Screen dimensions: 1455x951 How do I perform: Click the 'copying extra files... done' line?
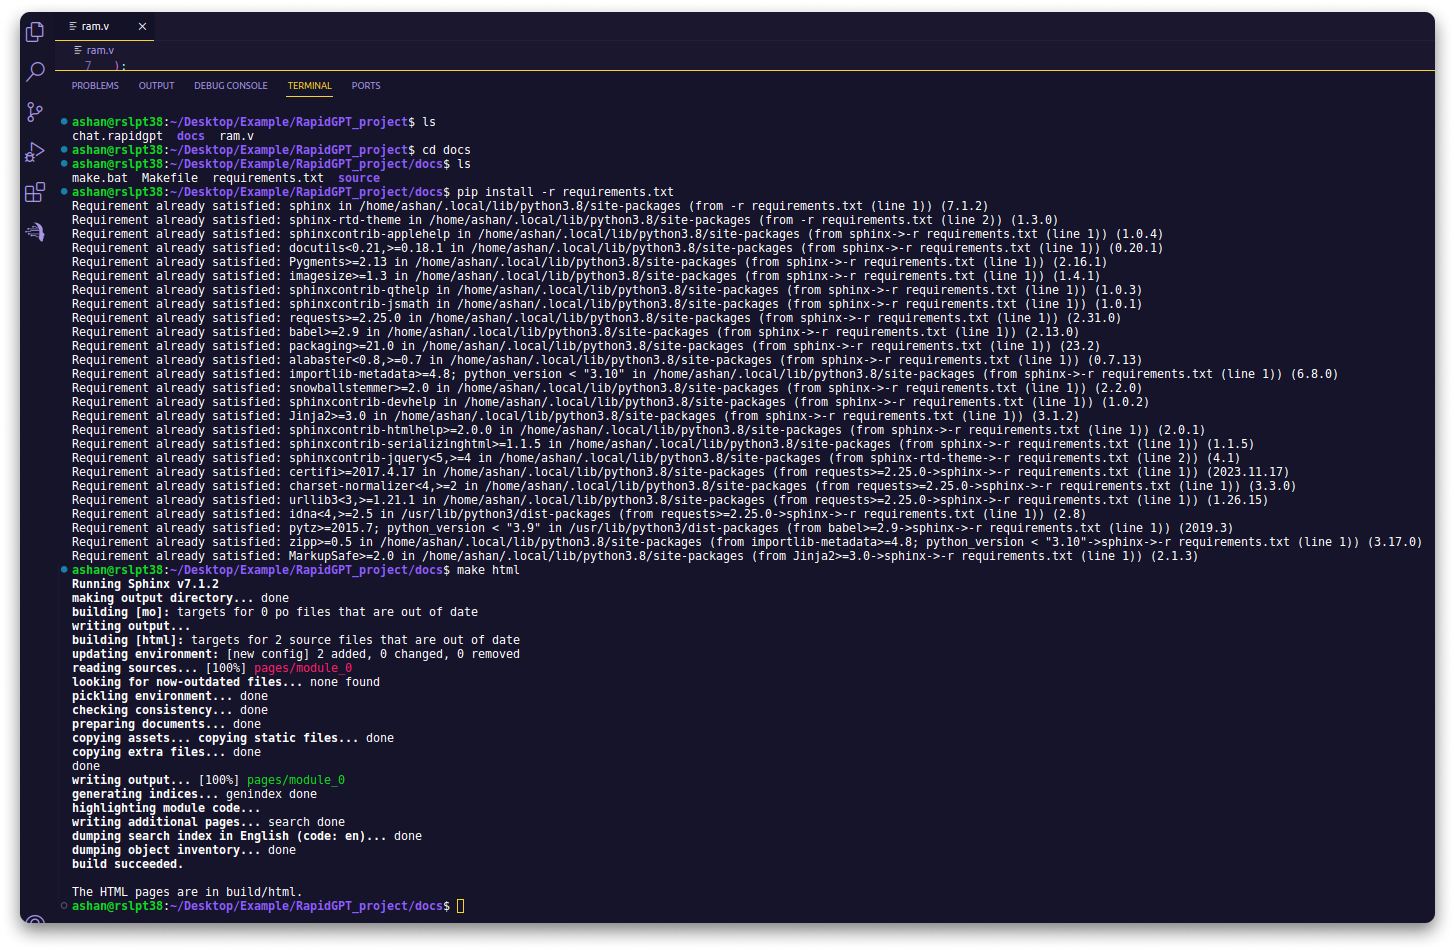click(166, 752)
